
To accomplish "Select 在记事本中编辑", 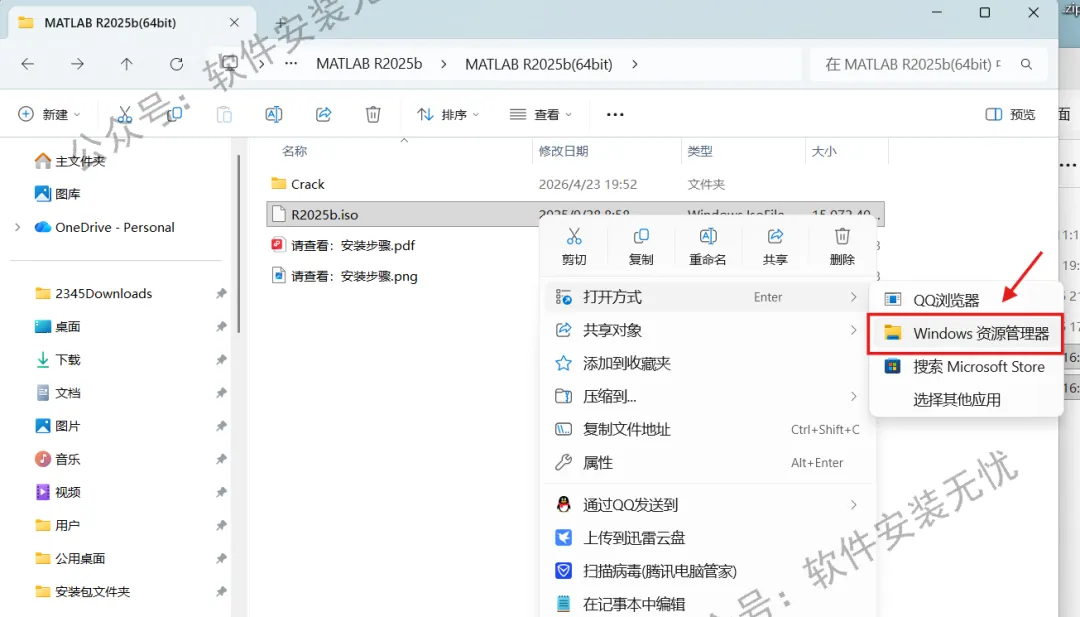I will [707, 604].
